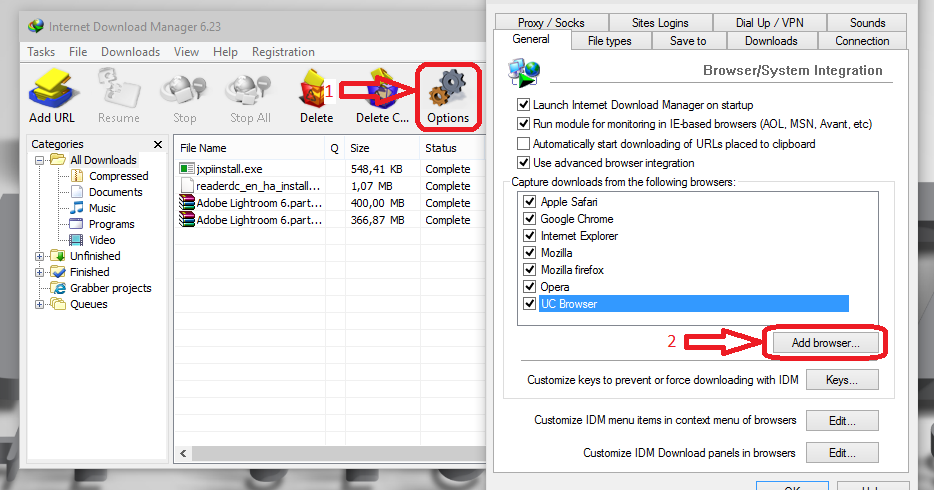The width and height of the screenshot is (934, 490).
Task: Toggle Launch Internet Download Manager on startup
Action: (523, 105)
